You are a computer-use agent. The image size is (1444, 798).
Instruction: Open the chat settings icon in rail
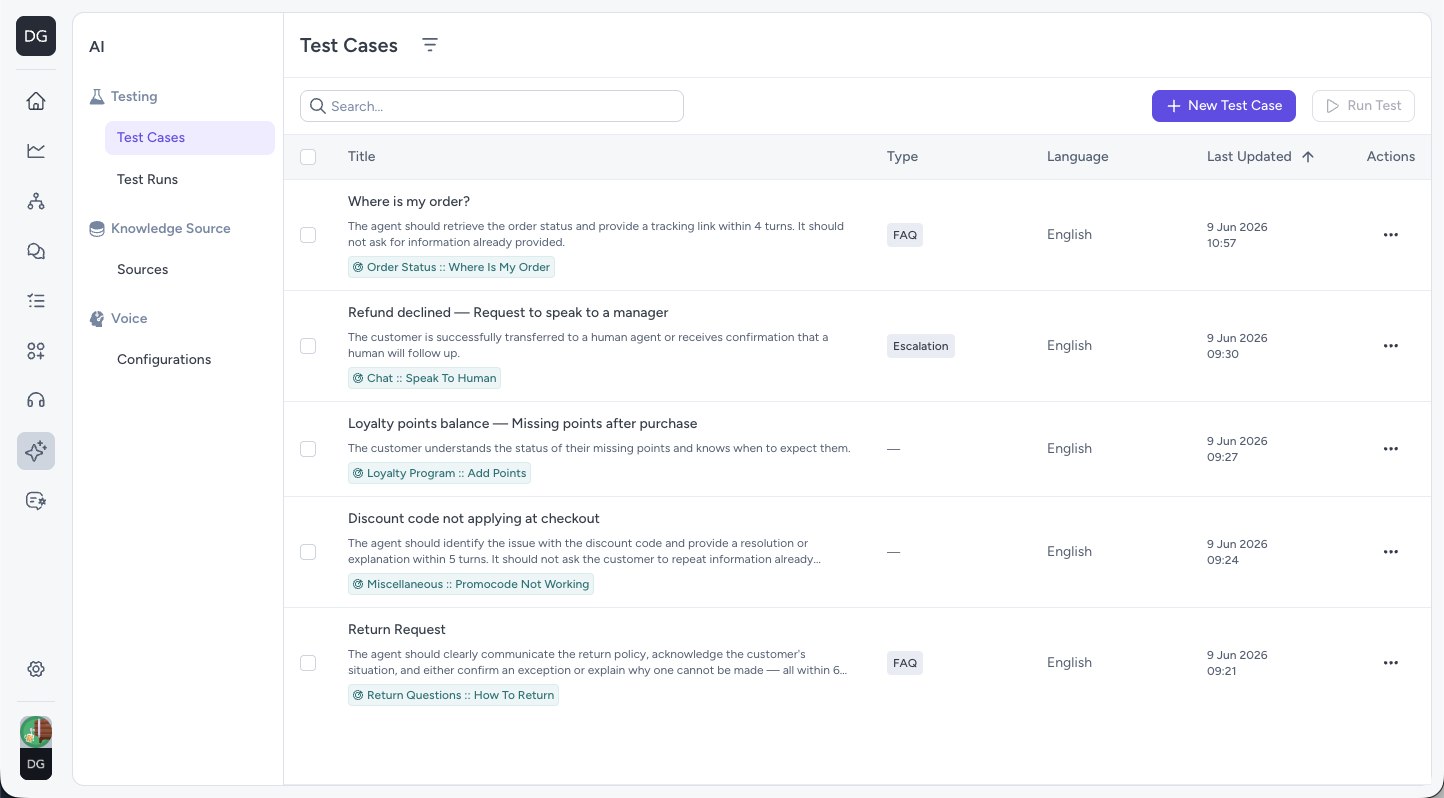(x=36, y=501)
